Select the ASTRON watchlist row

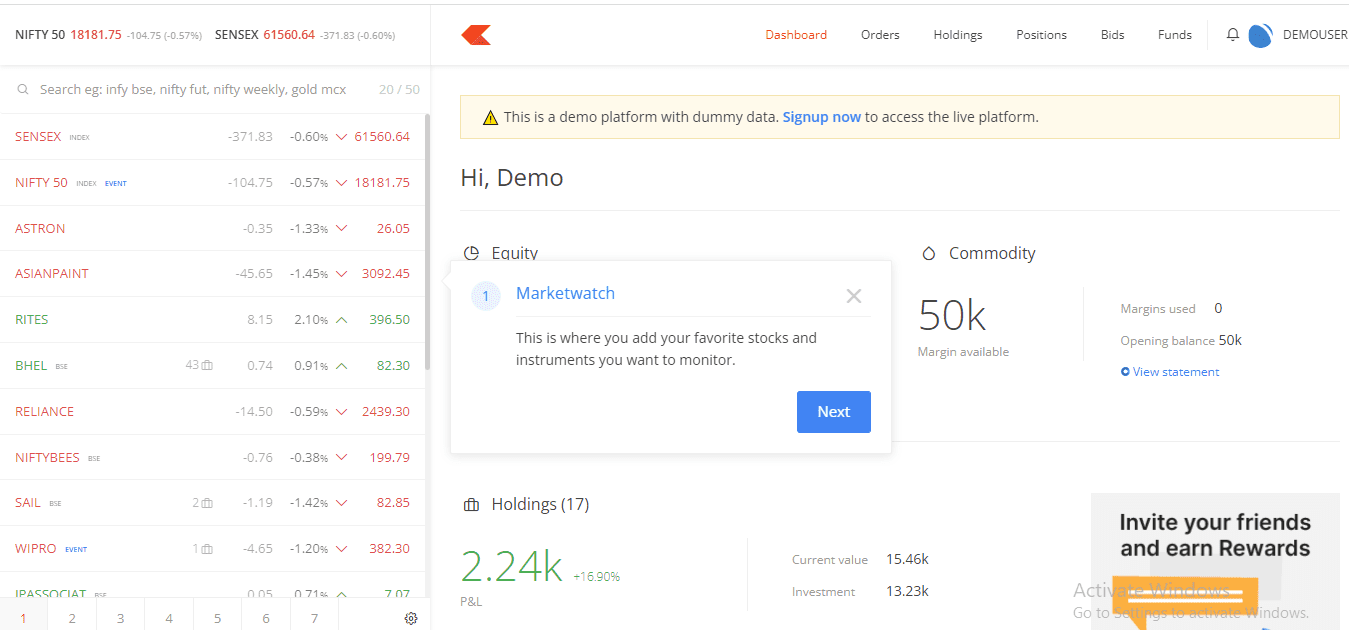click(212, 229)
